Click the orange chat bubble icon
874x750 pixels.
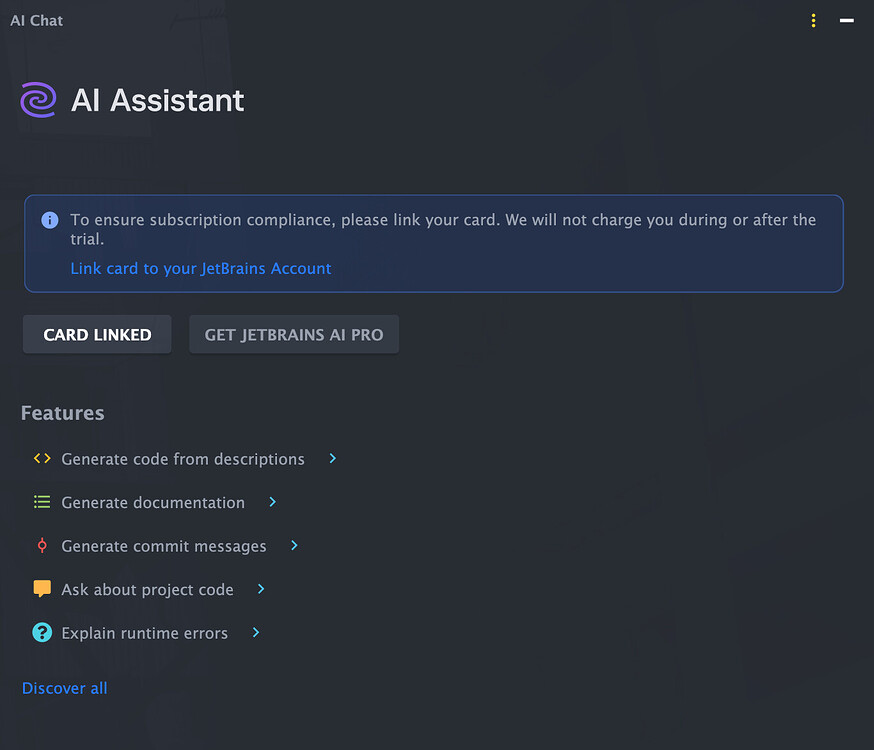(42, 588)
